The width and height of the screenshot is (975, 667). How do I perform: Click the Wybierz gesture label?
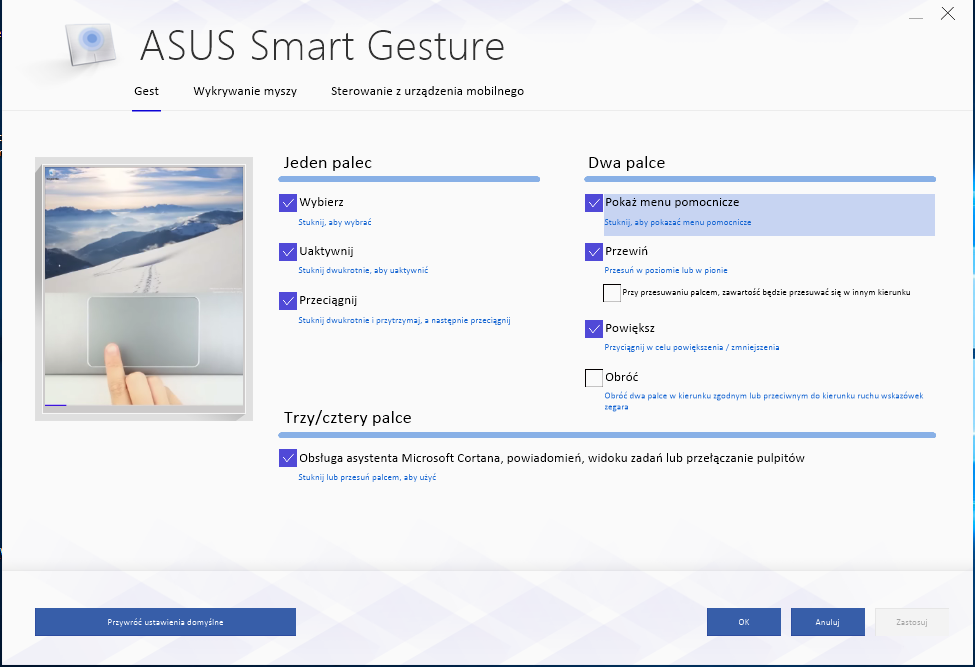coord(321,202)
